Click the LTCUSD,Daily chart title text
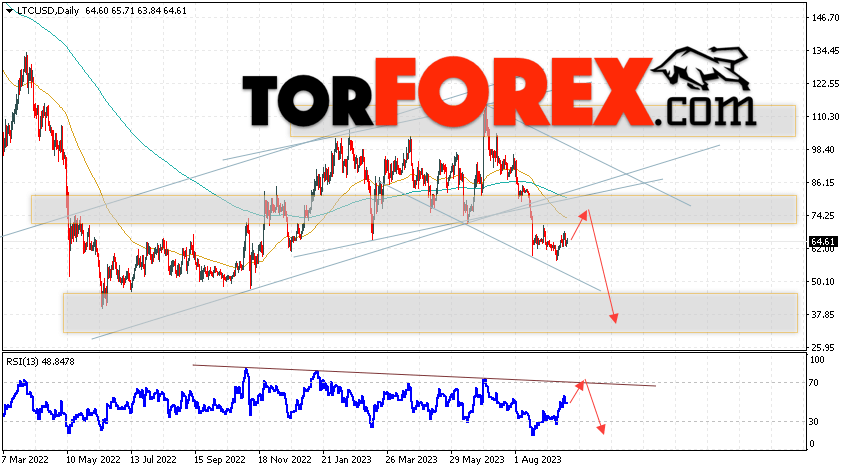The image size is (846, 471). (x=48, y=10)
